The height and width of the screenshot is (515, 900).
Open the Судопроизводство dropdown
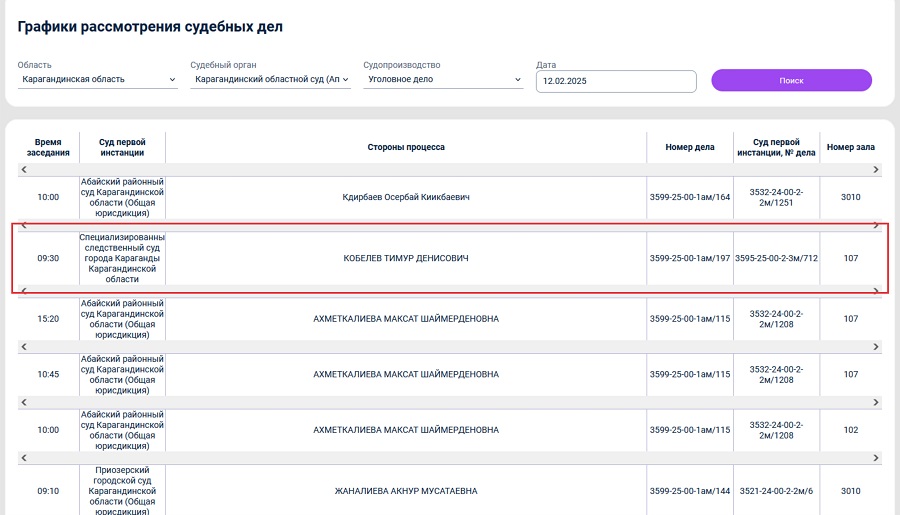coord(443,79)
